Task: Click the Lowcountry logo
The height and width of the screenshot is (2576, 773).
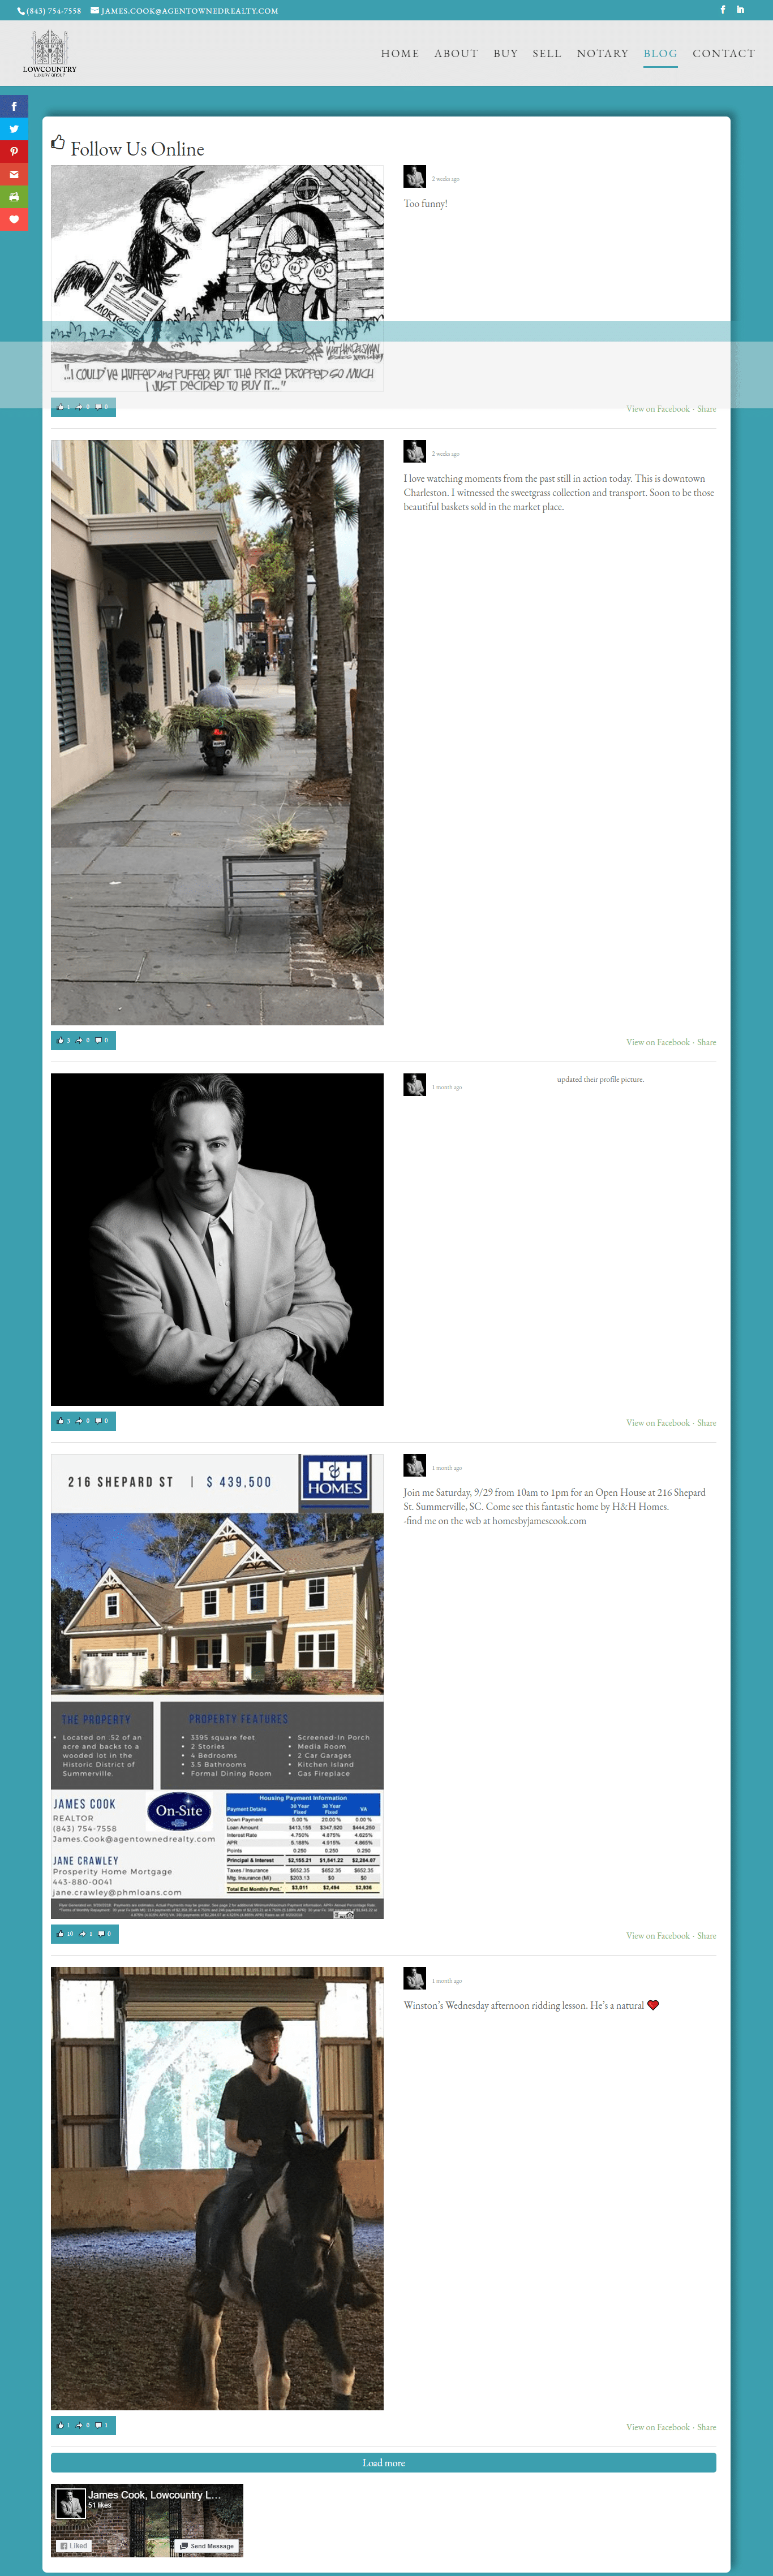Action: coord(50,53)
